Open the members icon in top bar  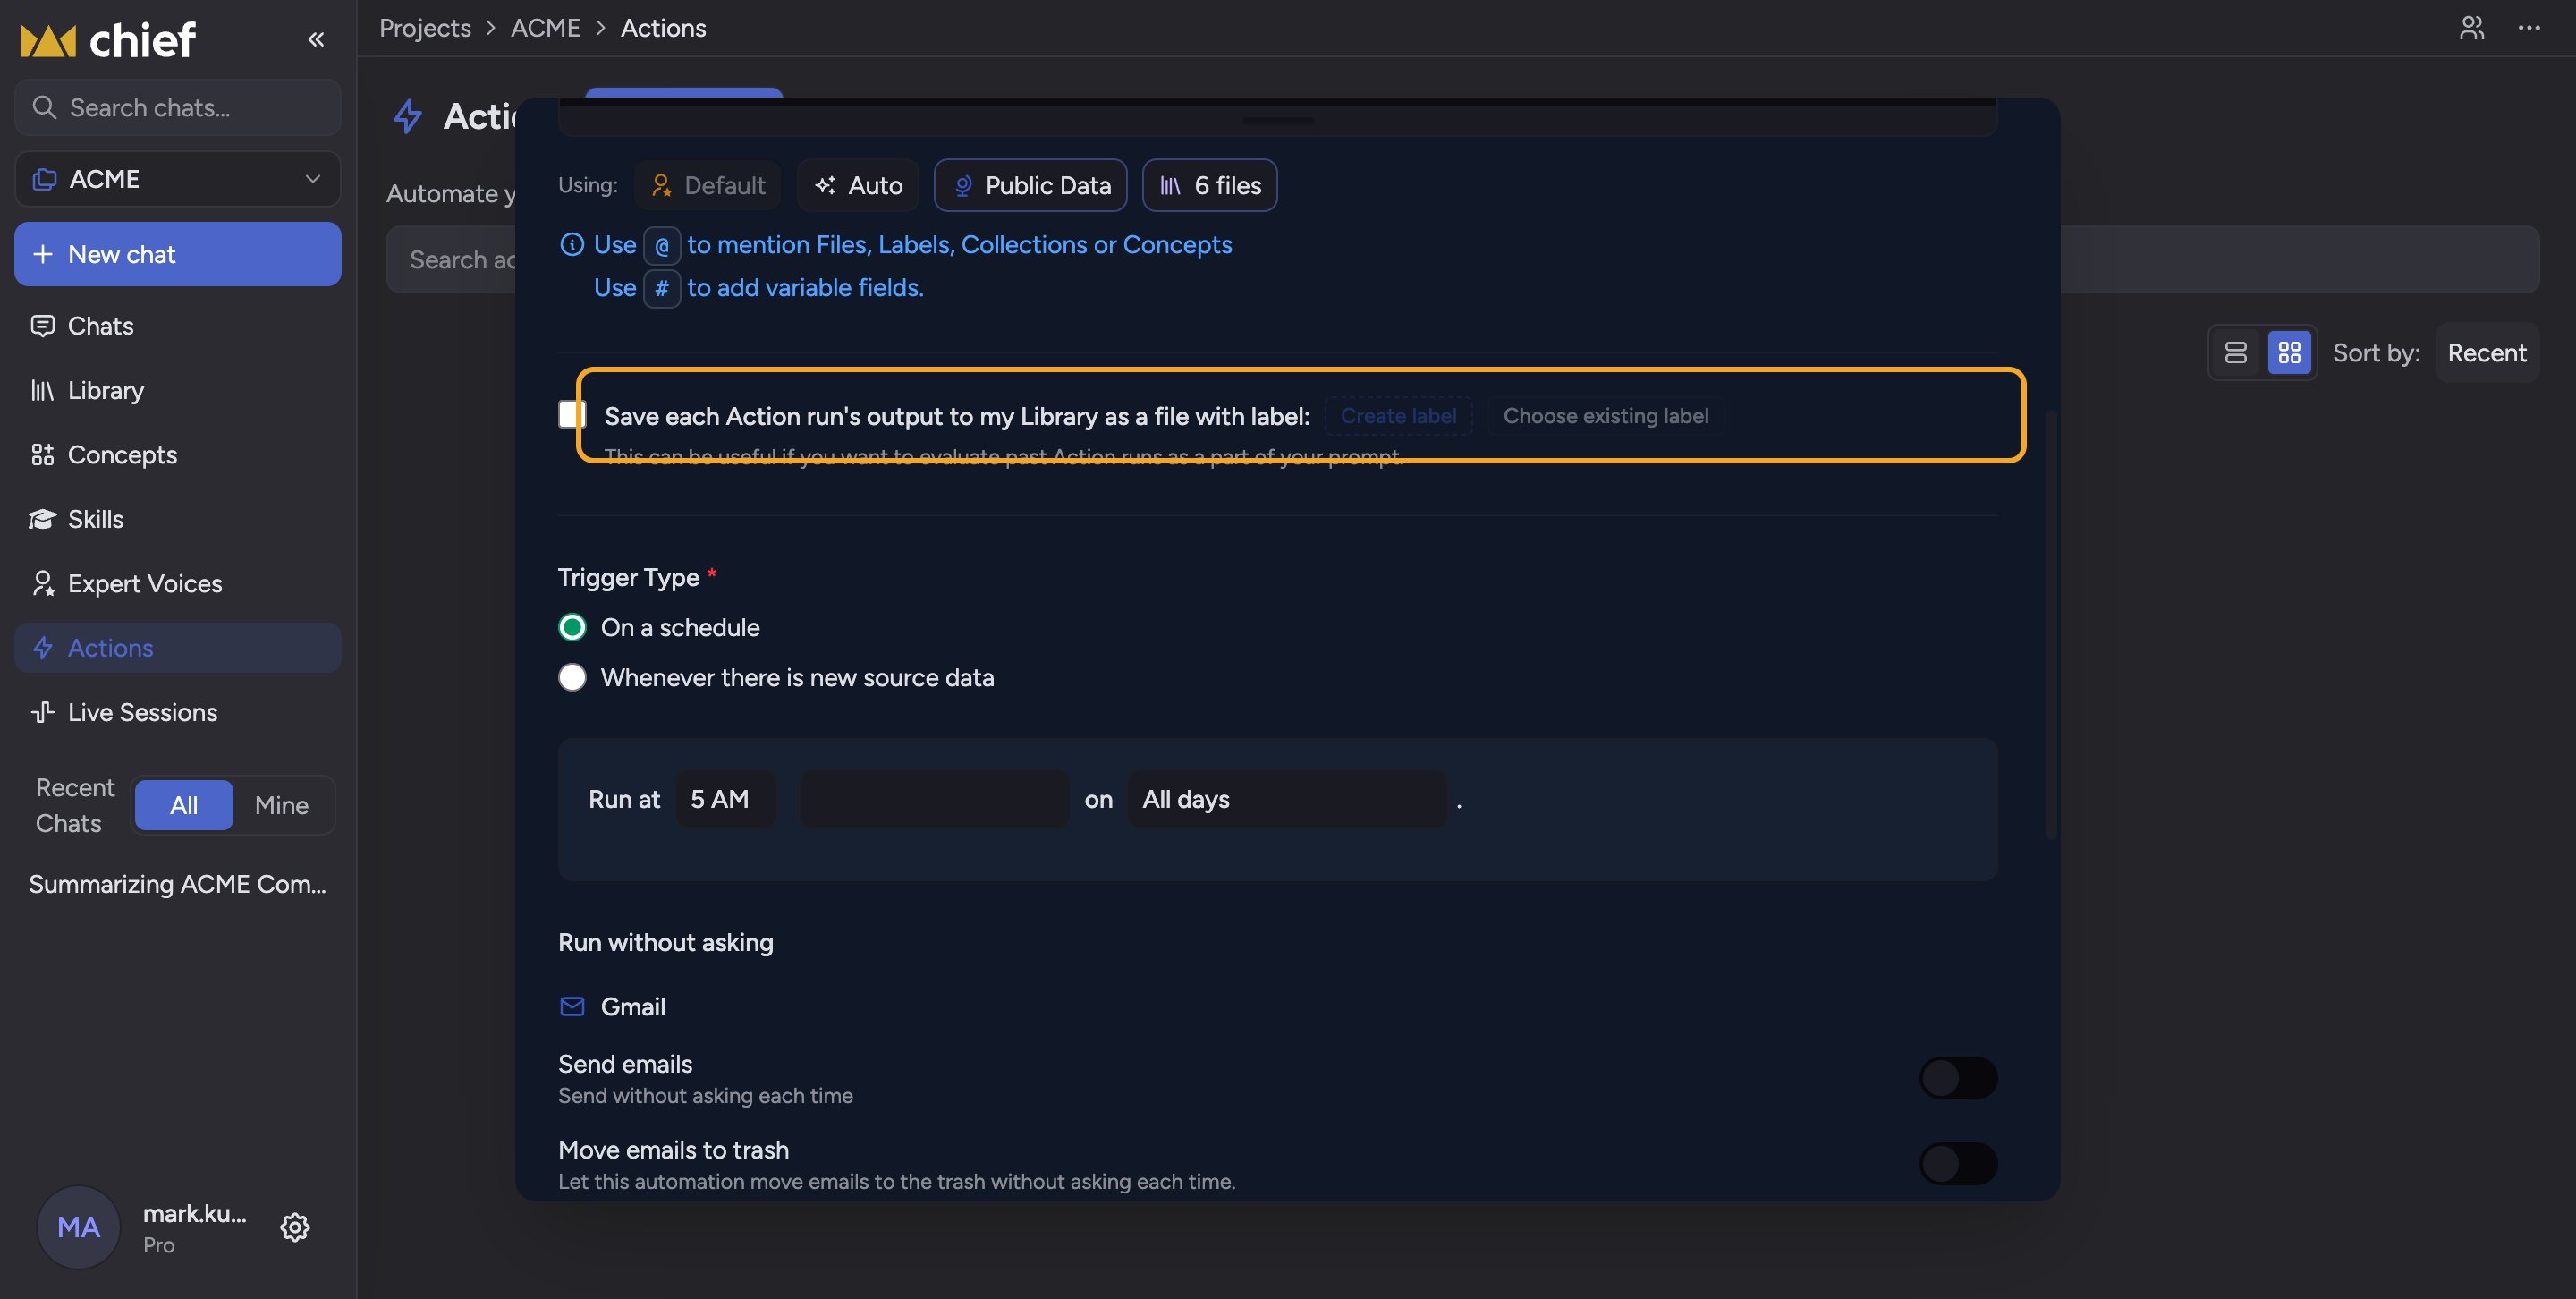(x=2472, y=28)
